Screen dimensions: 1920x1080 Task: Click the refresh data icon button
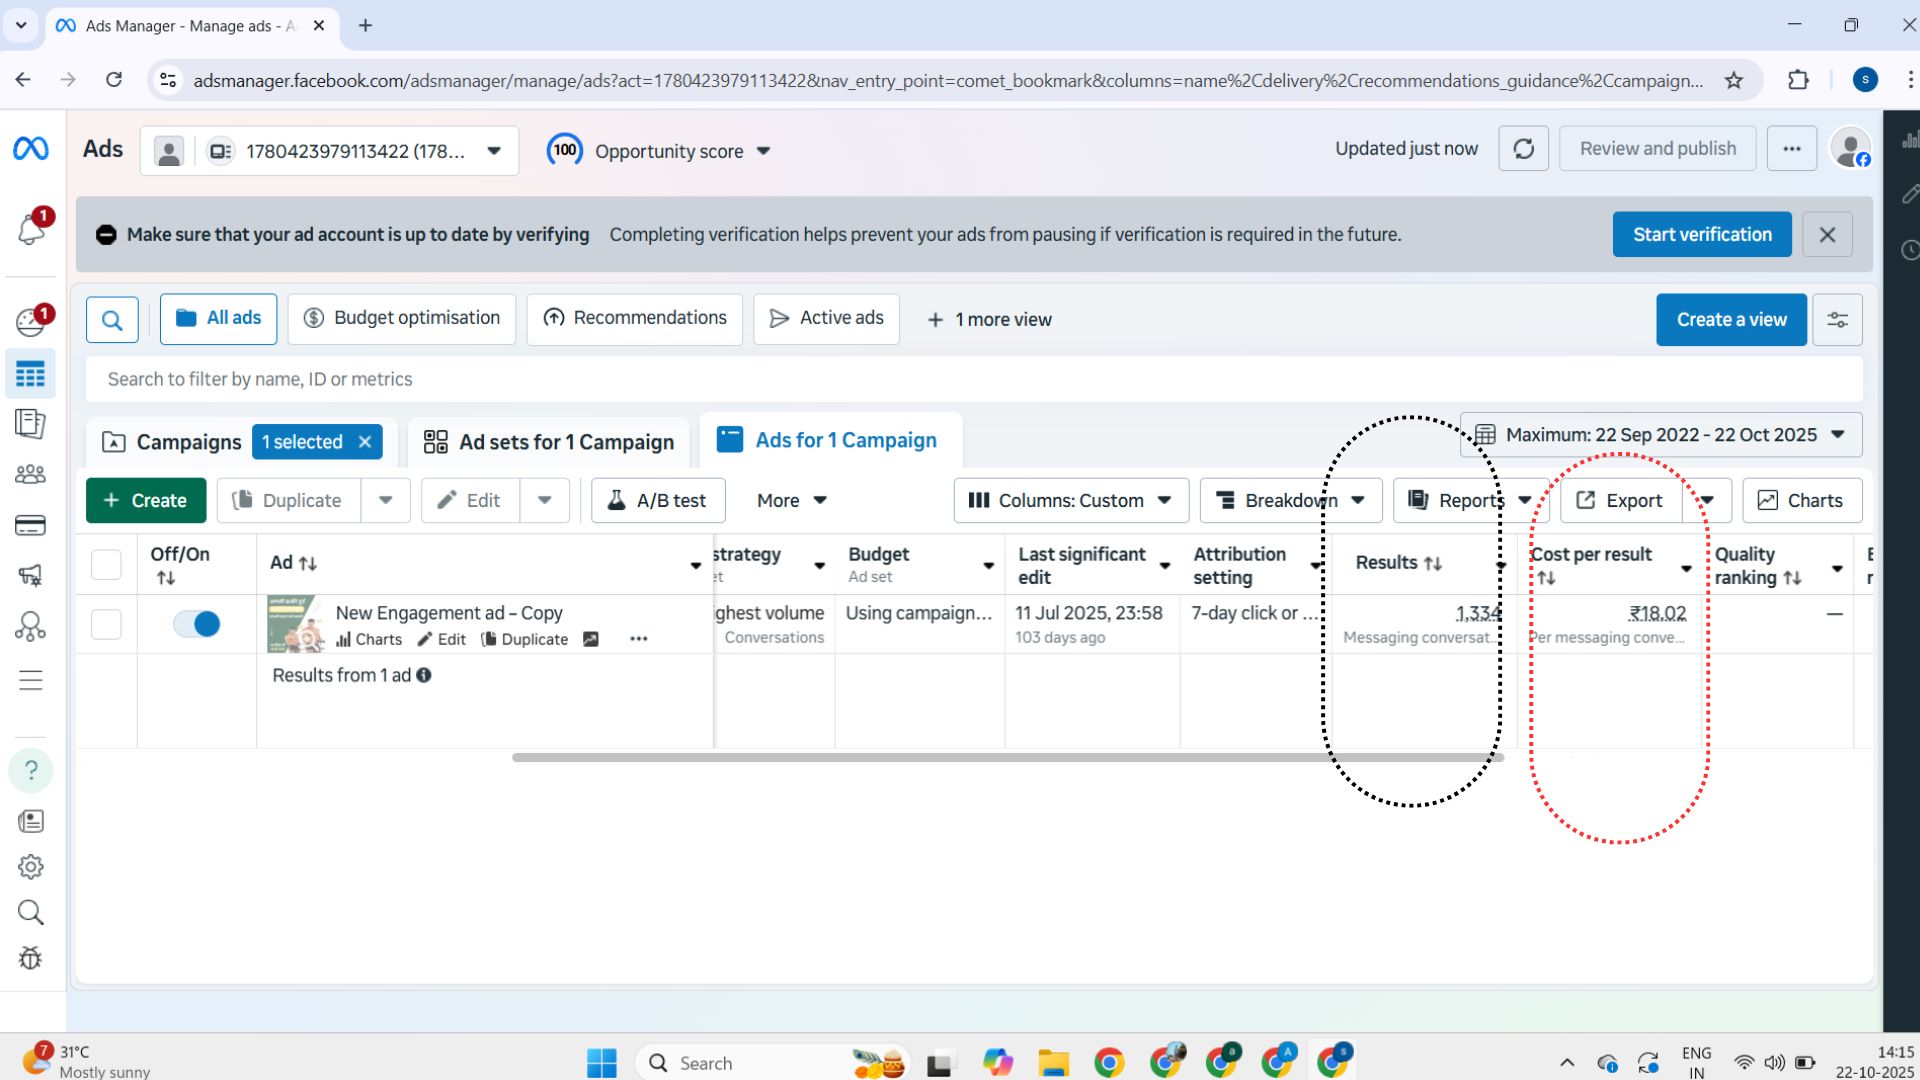[1523, 149]
